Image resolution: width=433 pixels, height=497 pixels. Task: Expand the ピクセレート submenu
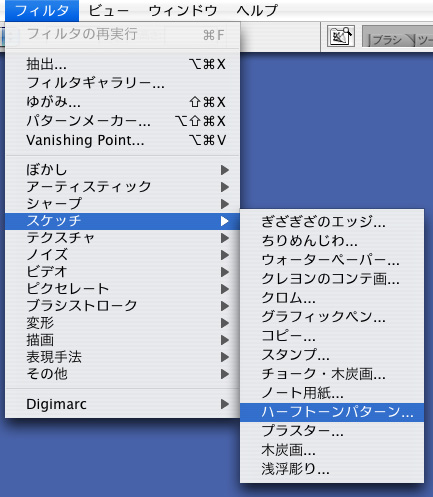pyautogui.click(x=123, y=289)
